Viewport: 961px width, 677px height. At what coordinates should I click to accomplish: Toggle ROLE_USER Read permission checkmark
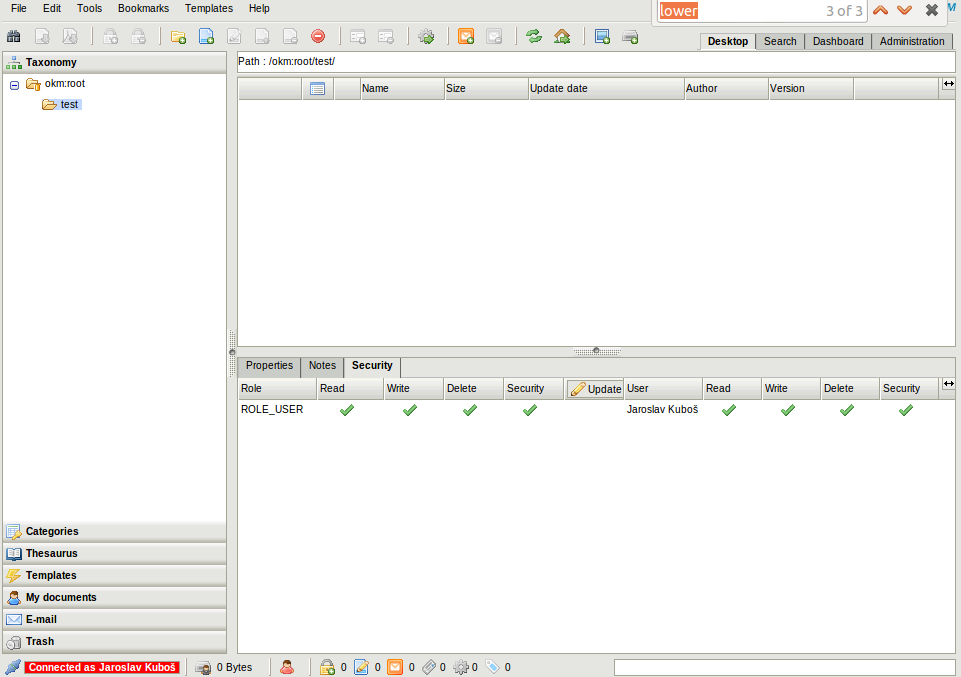pos(347,410)
